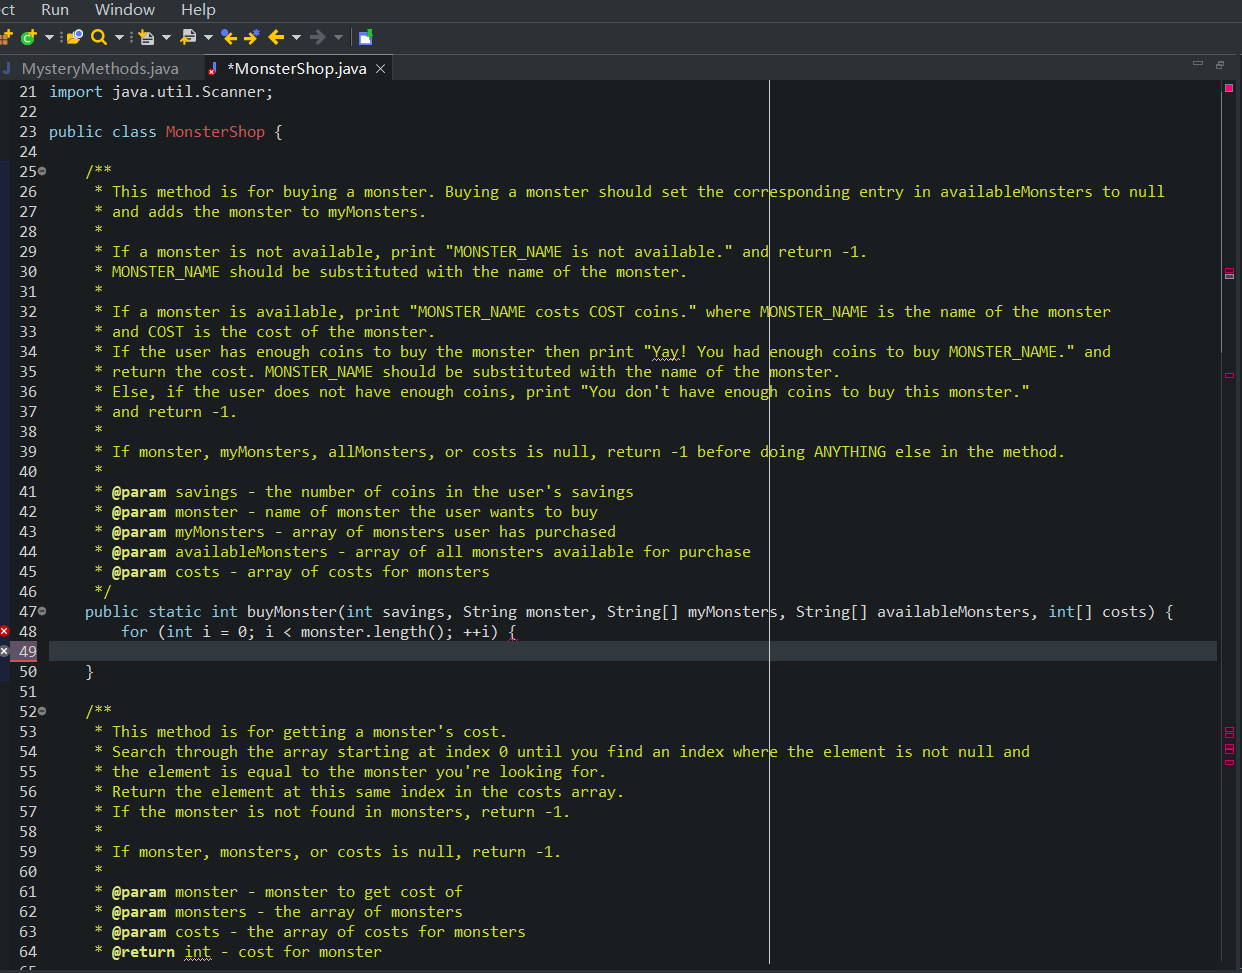
Task: Click the New Java Class toolbar icon
Action: (29, 37)
